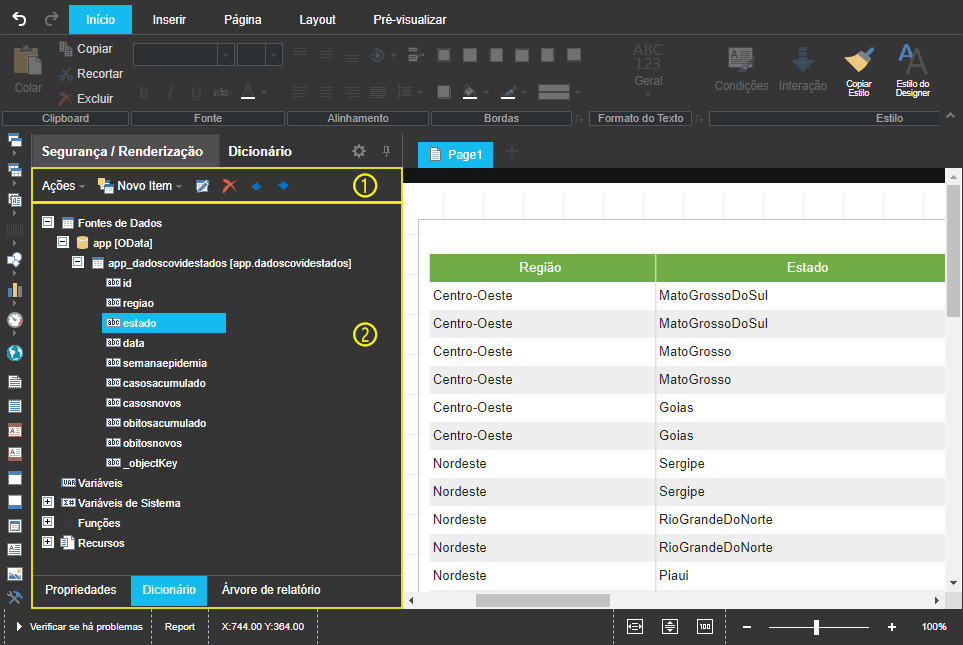The height and width of the screenshot is (645, 963).
Task: Toggle the word wrap option
Action: tap(416, 55)
